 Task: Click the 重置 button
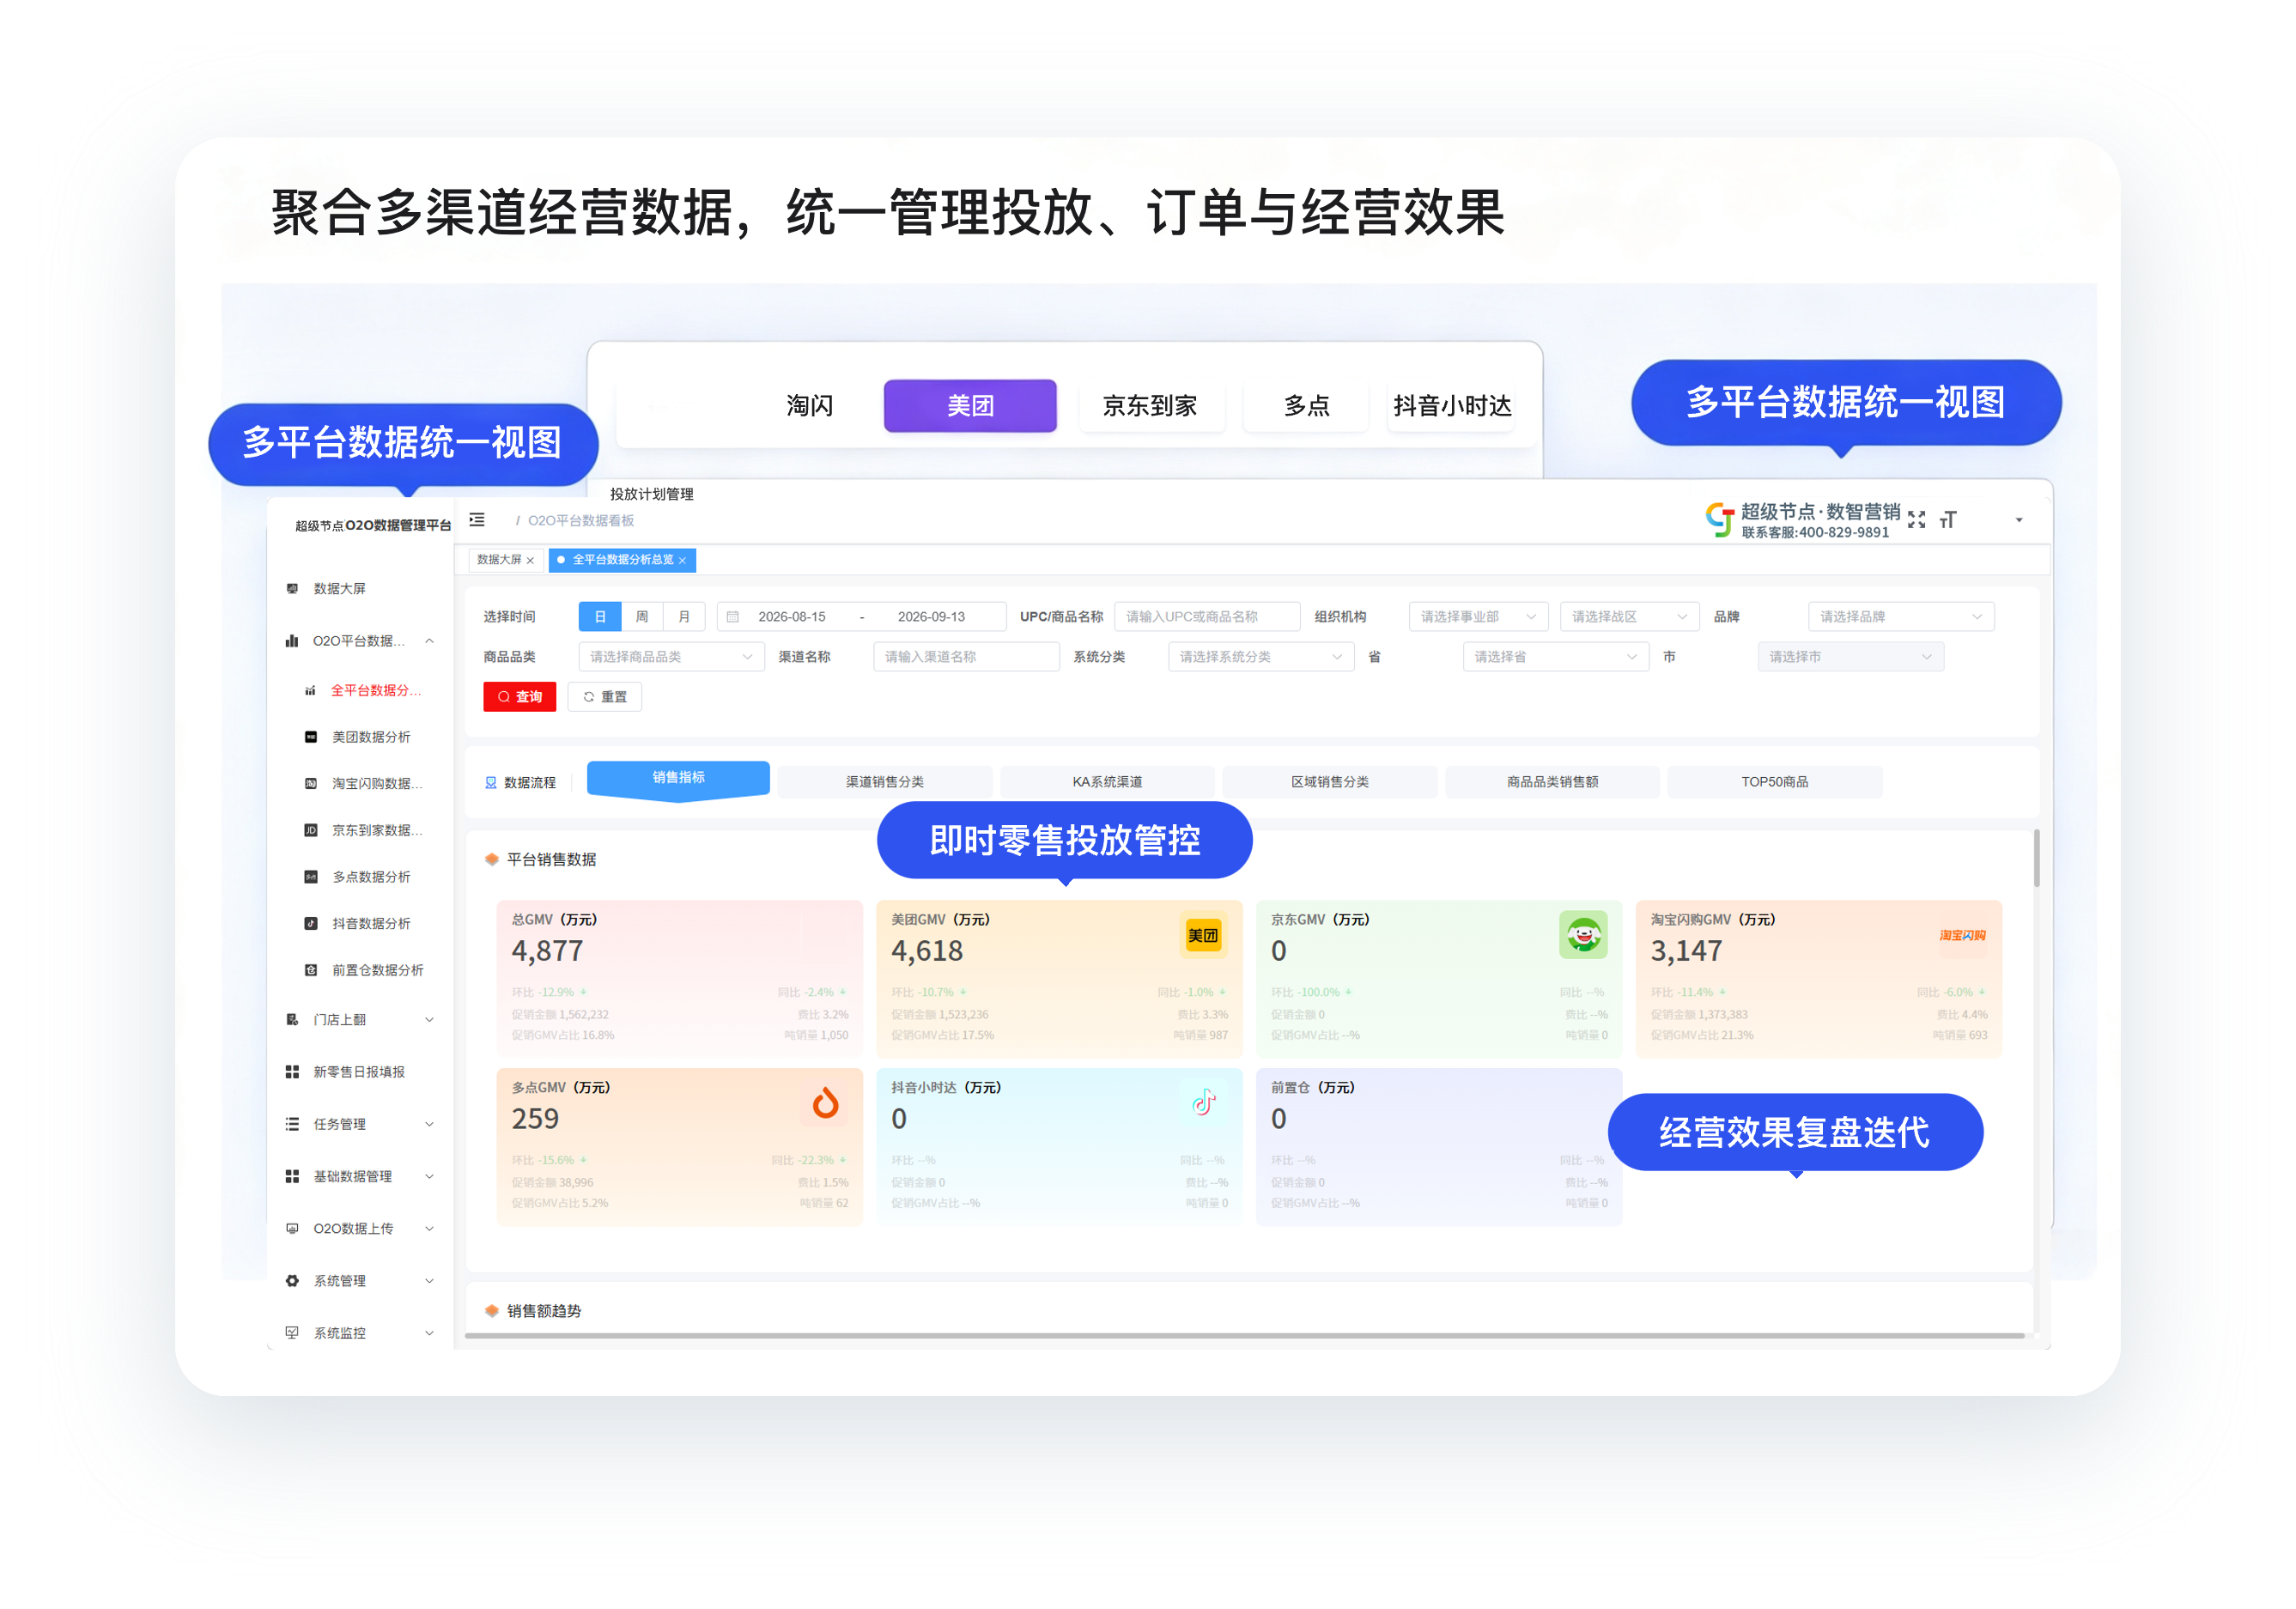tap(605, 697)
